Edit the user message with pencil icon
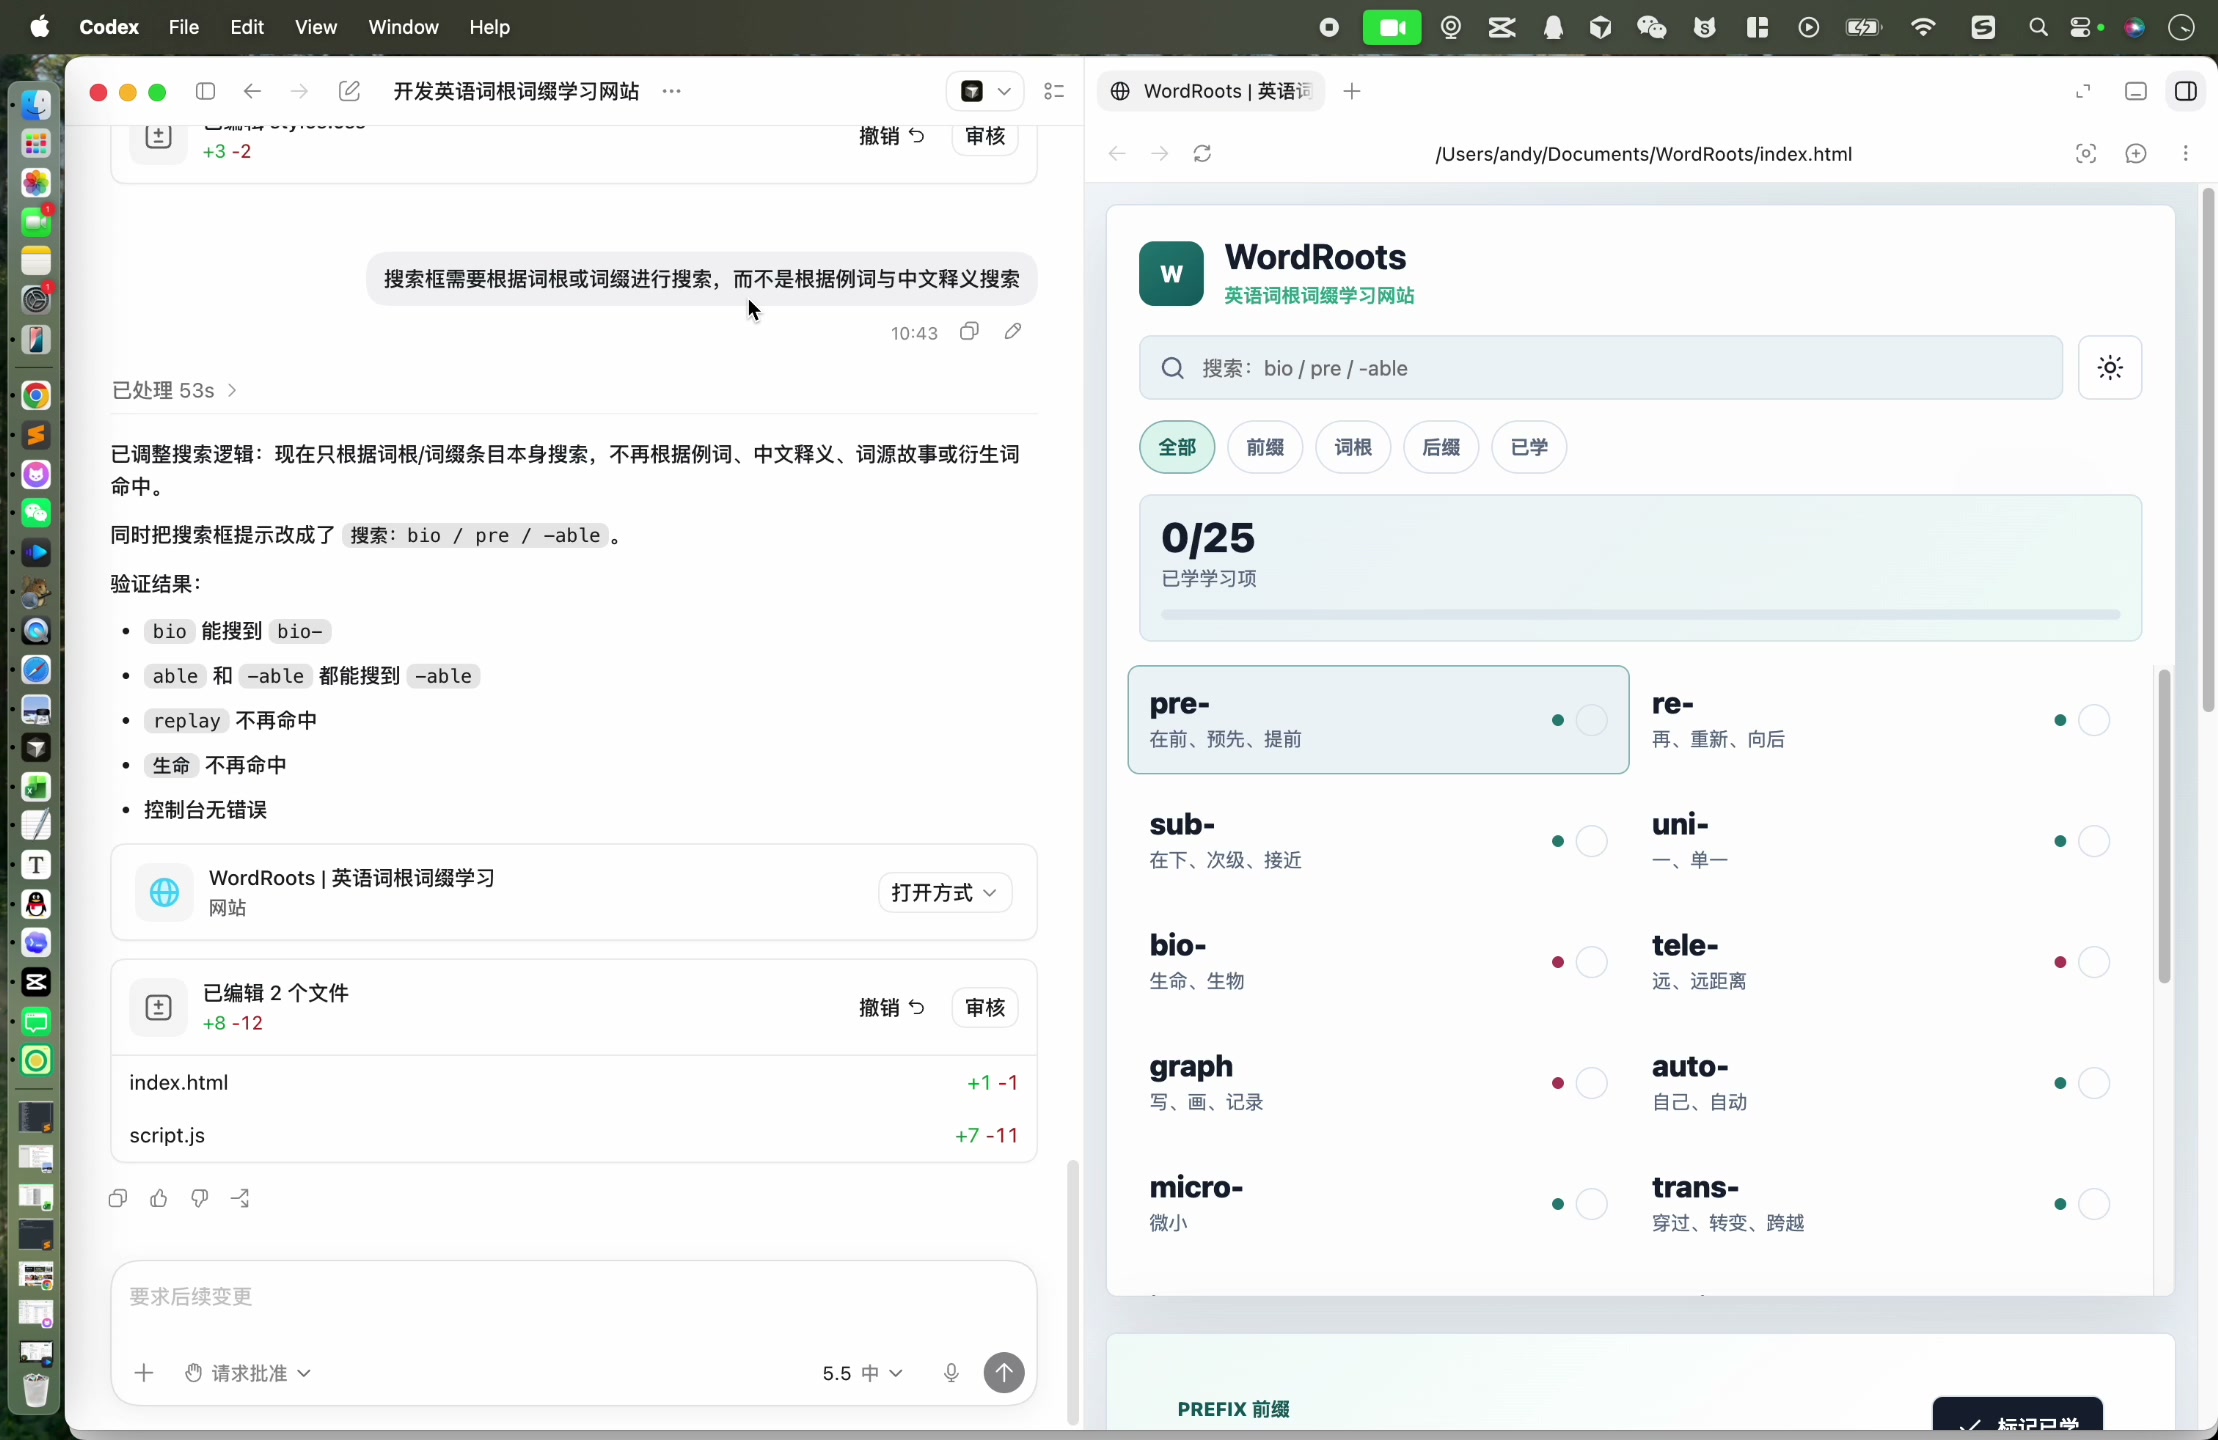The height and width of the screenshot is (1440, 2218). point(1013,331)
